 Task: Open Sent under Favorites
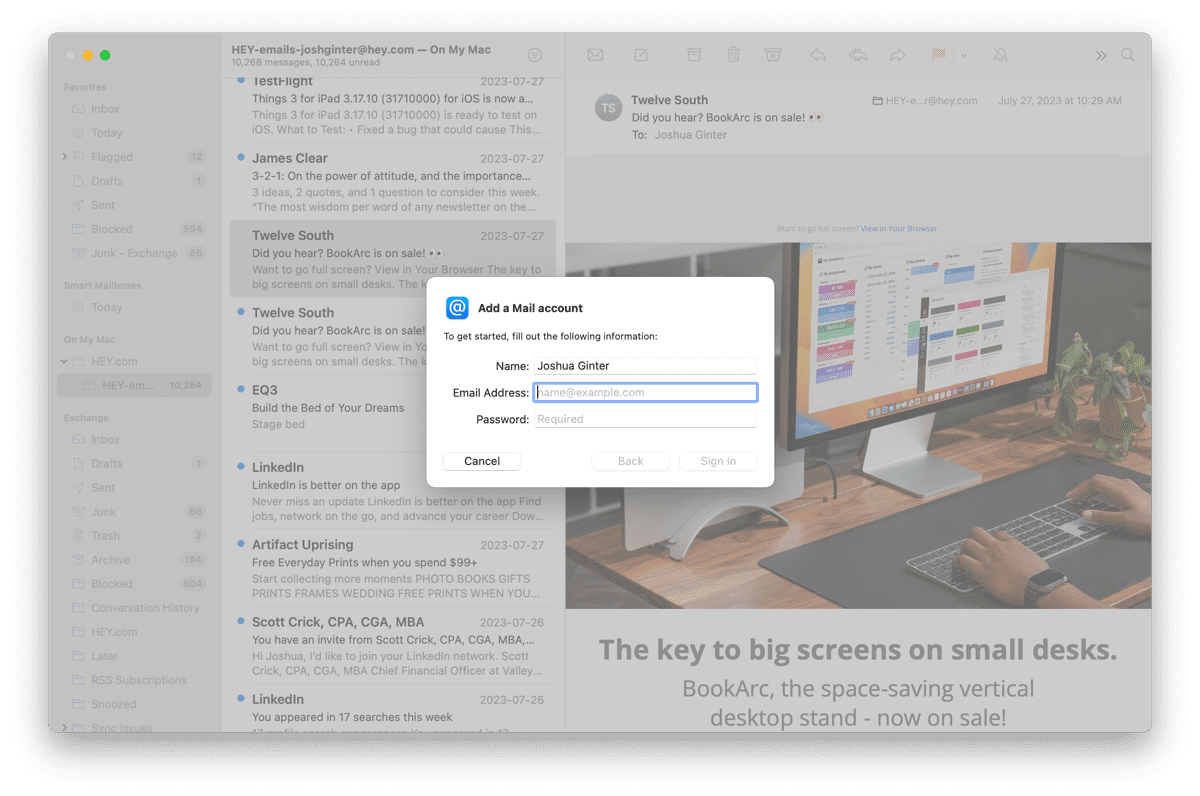click(x=134, y=205)
